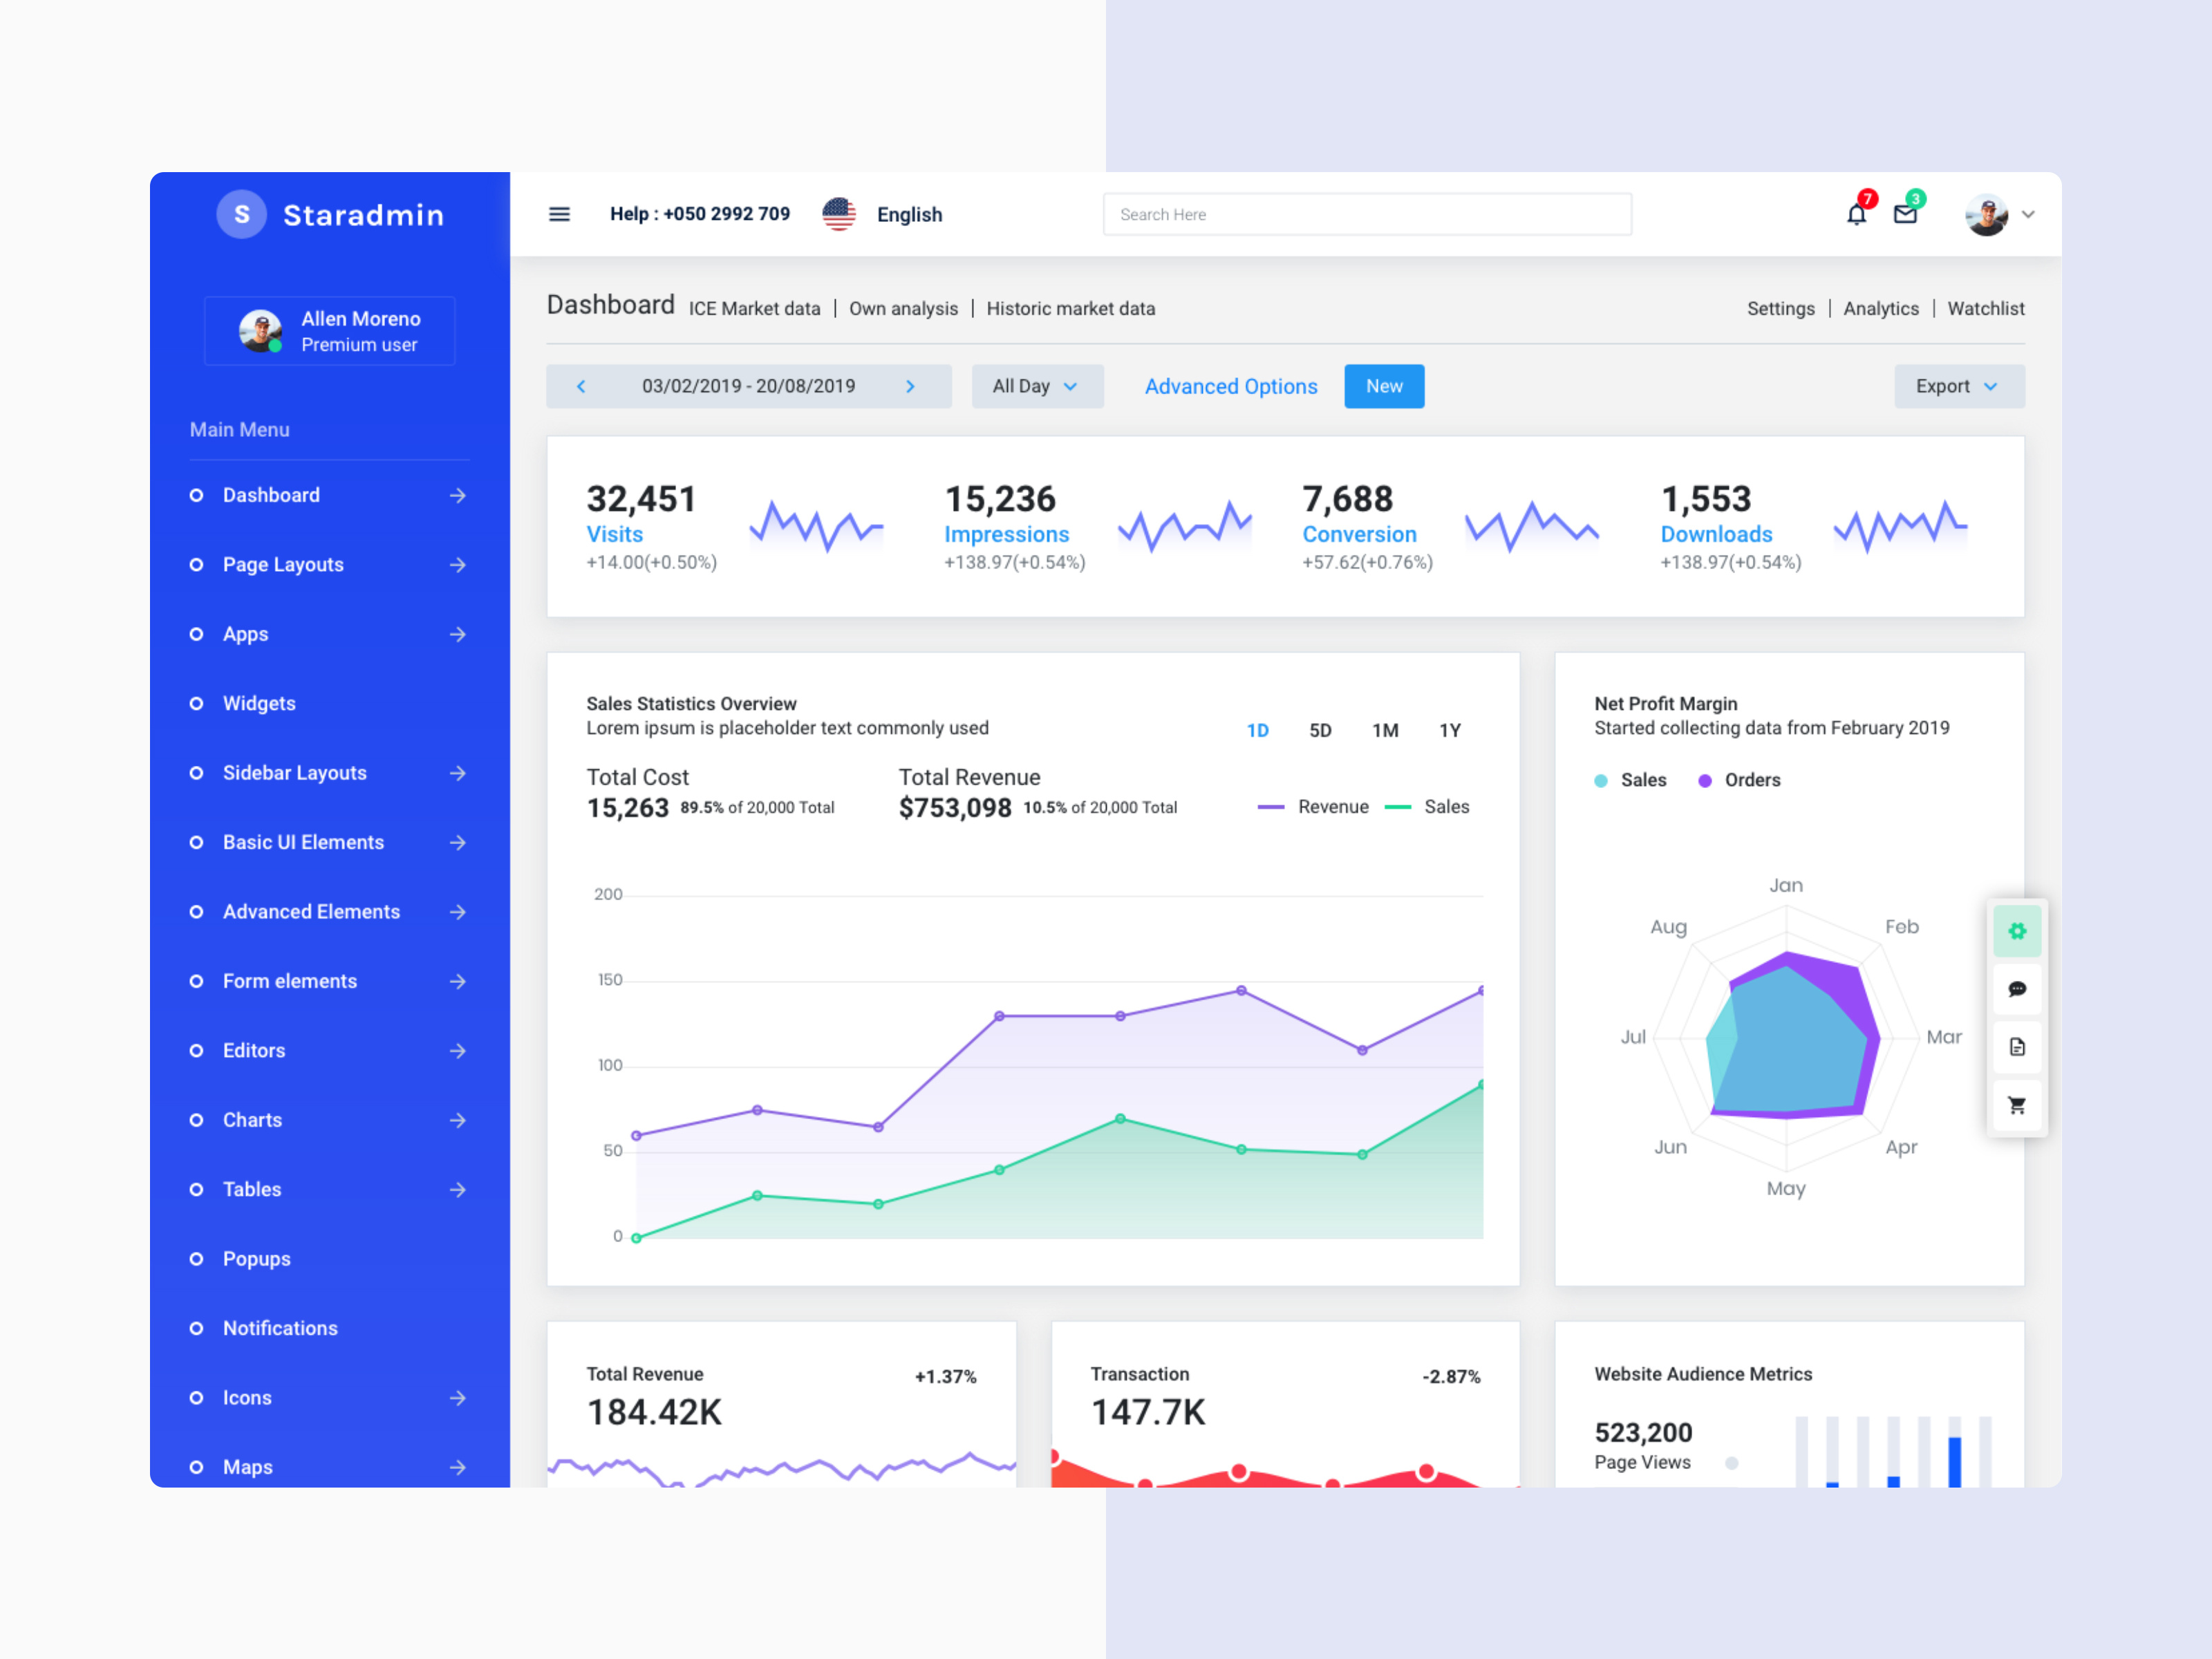Open the All Day dropdown
Image resolution: width=2212 pixels, height=1659 pixels.
click(x=1036, y=386)
